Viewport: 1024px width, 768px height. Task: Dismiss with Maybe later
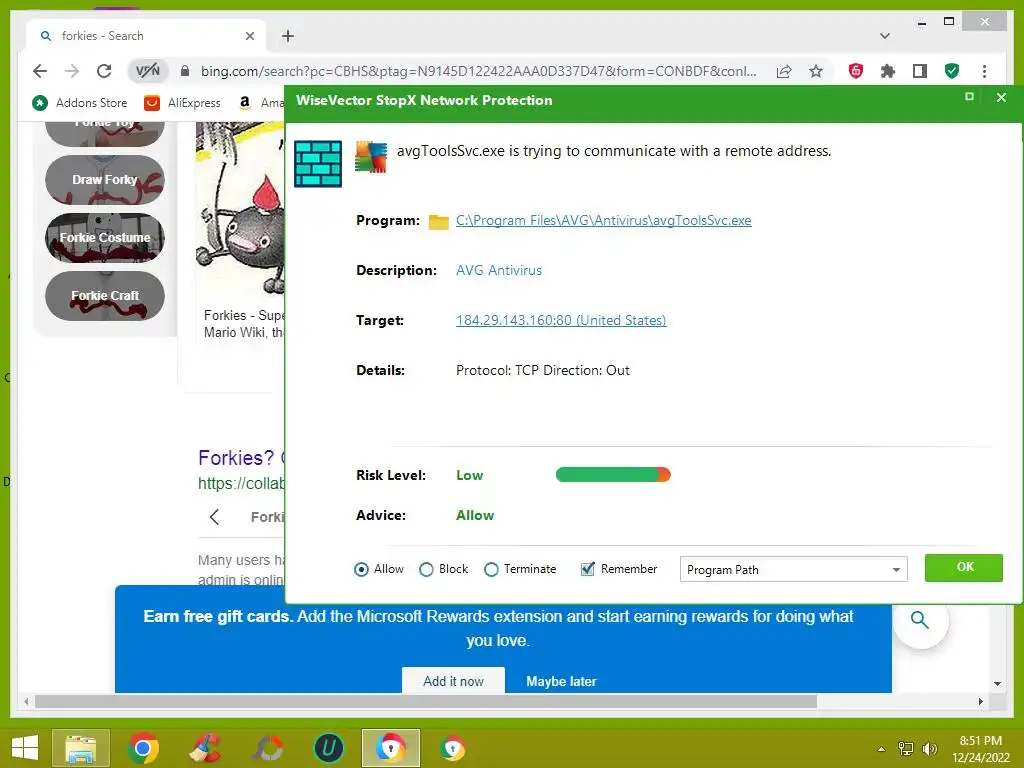click(x=561, y=681)
